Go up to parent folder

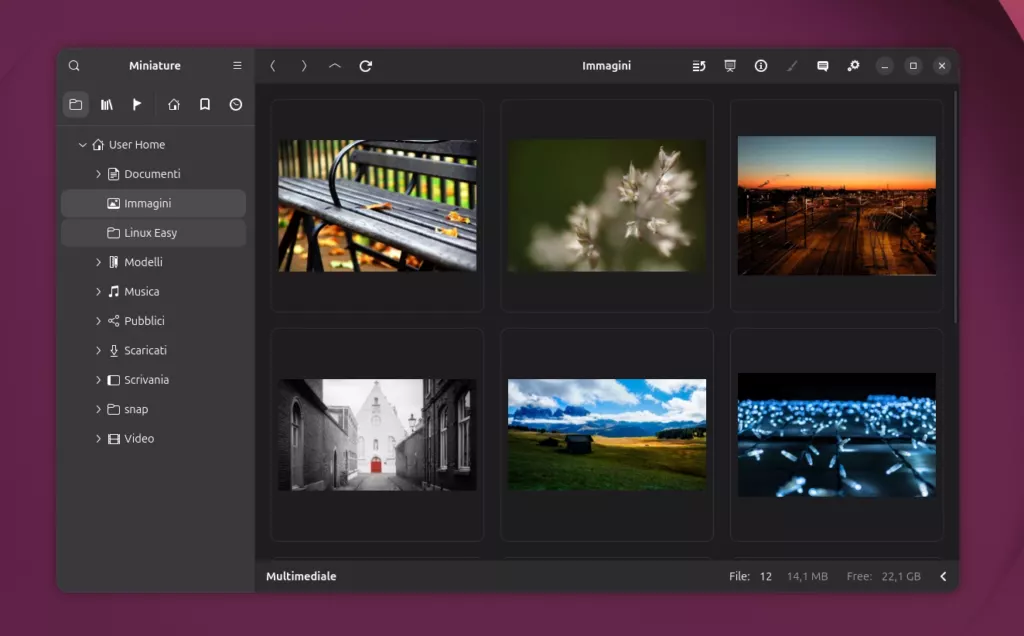335,66
